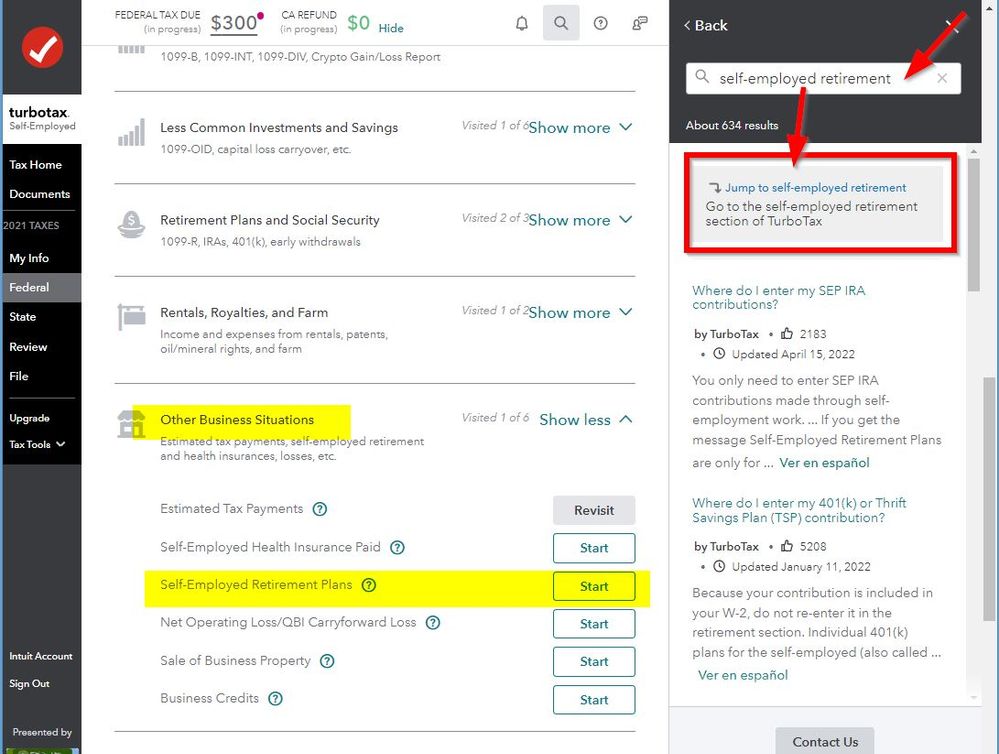Screen dimensions: 999x754
Task: Click the help panel results scrollbar
Action: pyautogui.click(x=973, y=223)
